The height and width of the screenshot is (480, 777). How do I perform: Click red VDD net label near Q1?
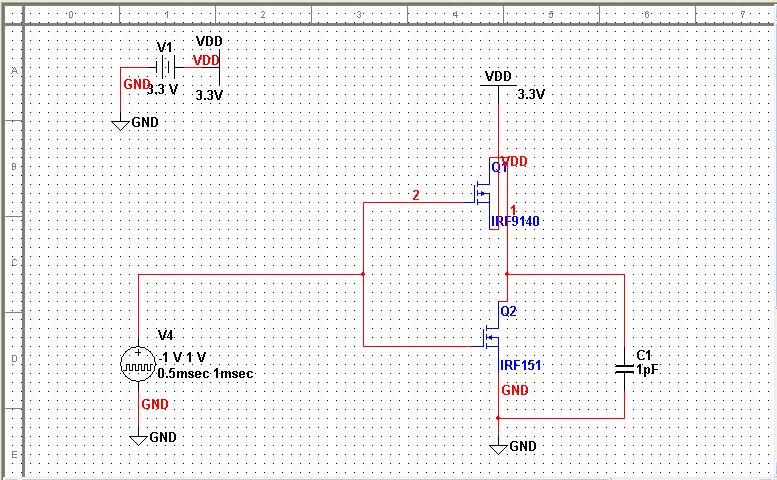point(515,161)
